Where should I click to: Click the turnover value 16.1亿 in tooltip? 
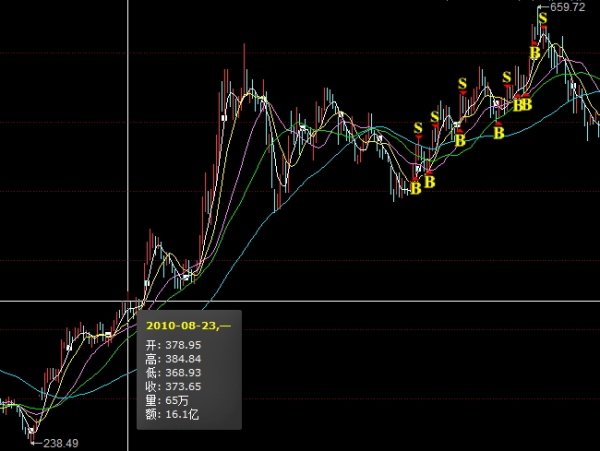click(182, 414)
